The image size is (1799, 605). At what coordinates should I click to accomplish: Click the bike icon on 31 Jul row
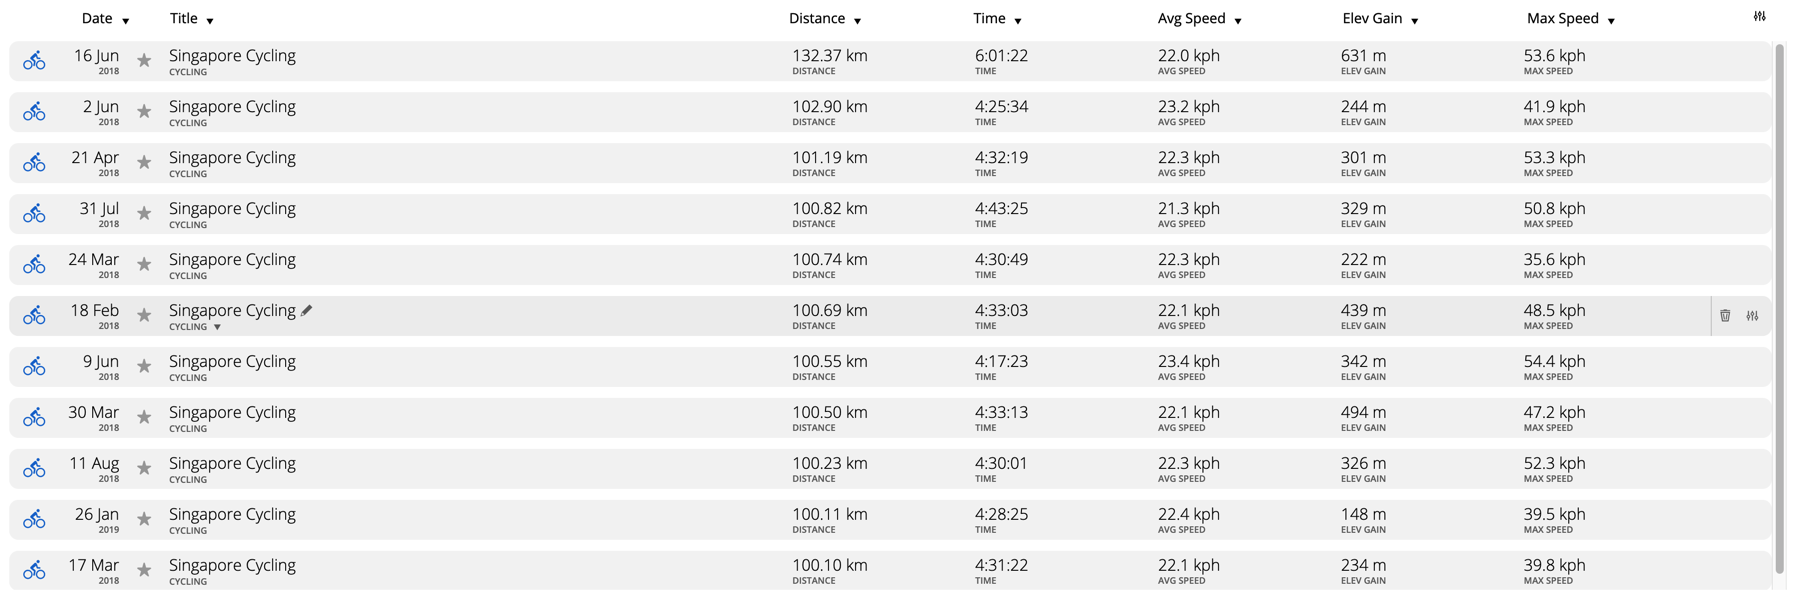34,214
